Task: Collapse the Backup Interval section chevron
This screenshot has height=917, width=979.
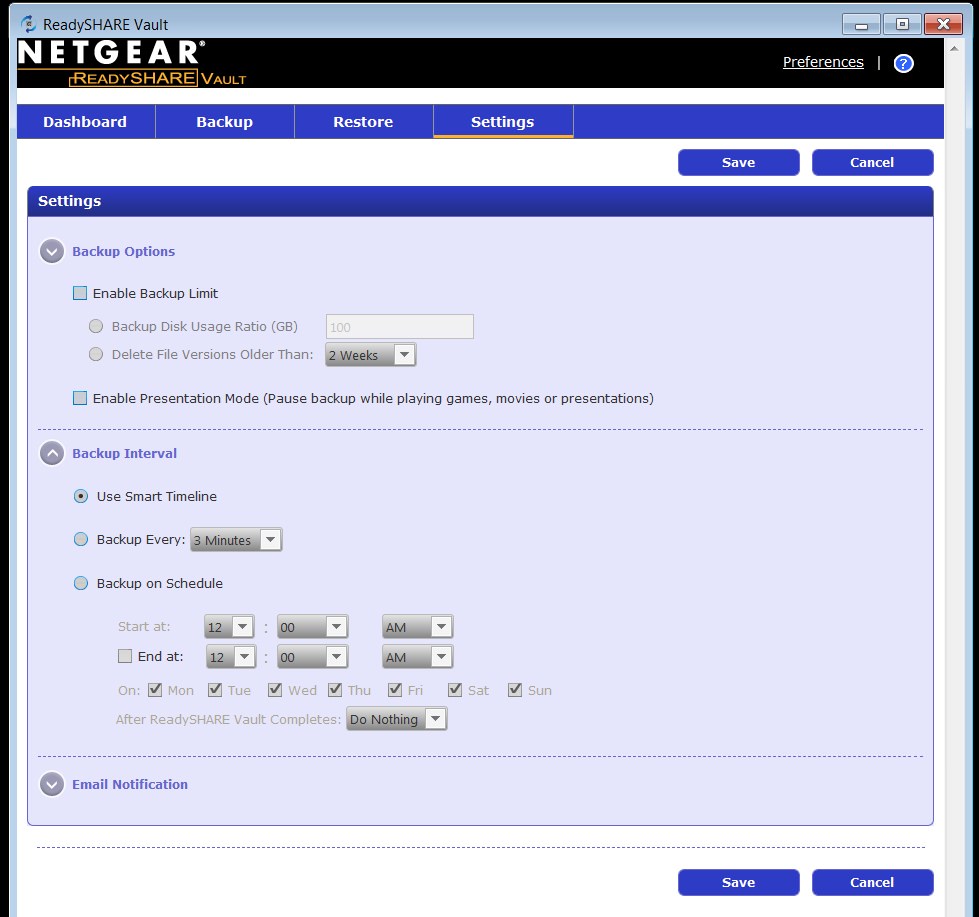Action: [x=52, y=453]
